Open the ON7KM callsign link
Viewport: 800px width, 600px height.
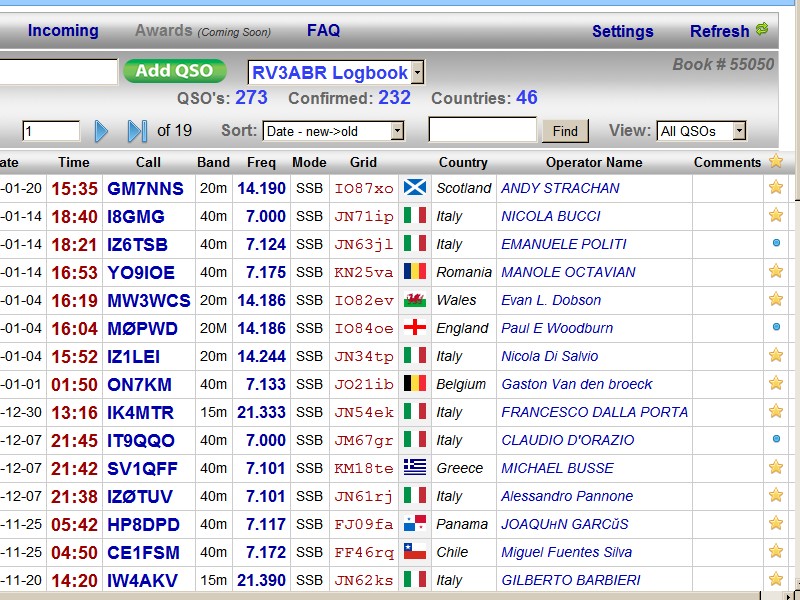click(140, 384)
